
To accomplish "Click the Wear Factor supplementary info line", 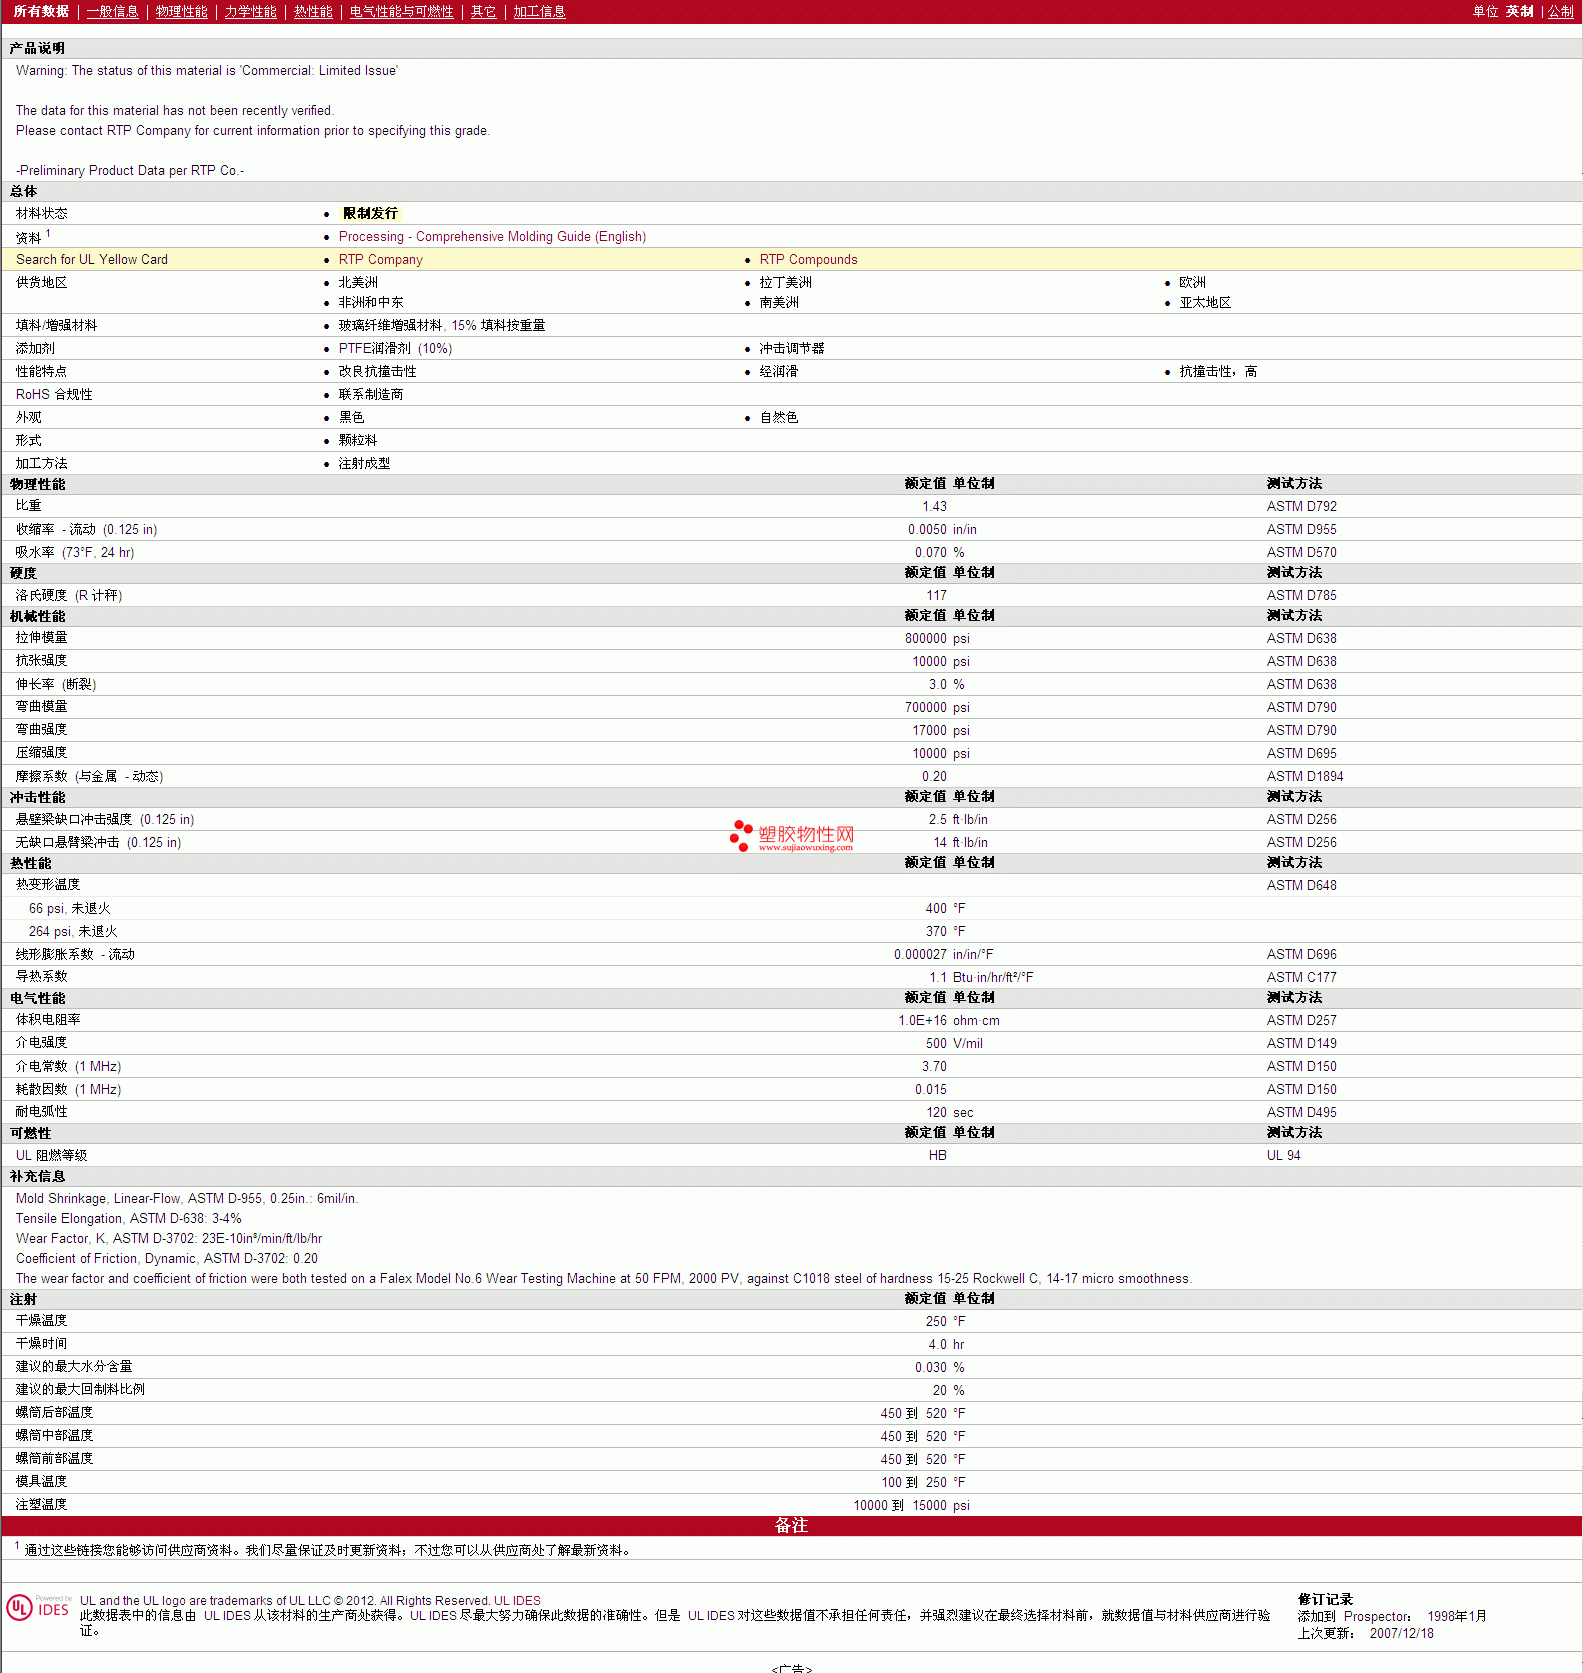I will 168,1238.
